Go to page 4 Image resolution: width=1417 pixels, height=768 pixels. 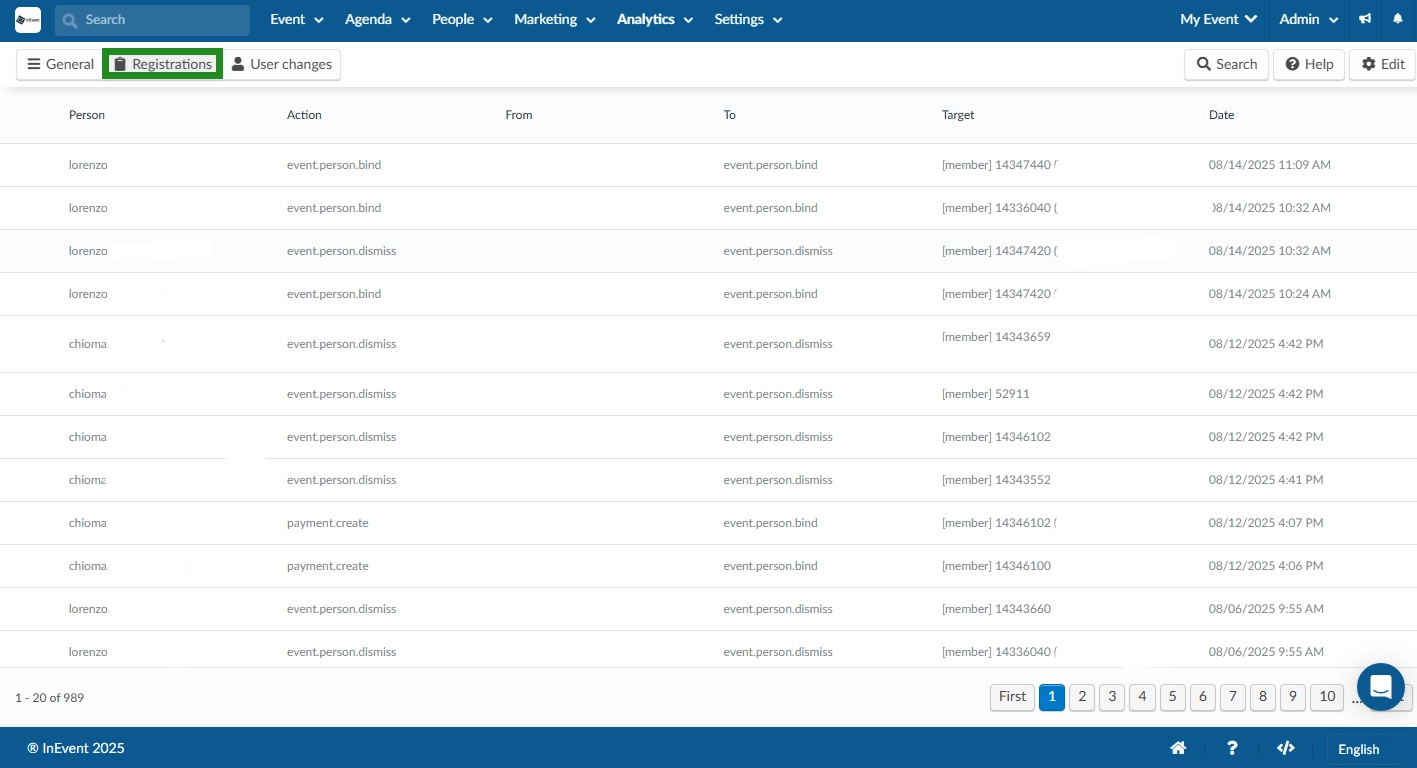[1142, 697]
